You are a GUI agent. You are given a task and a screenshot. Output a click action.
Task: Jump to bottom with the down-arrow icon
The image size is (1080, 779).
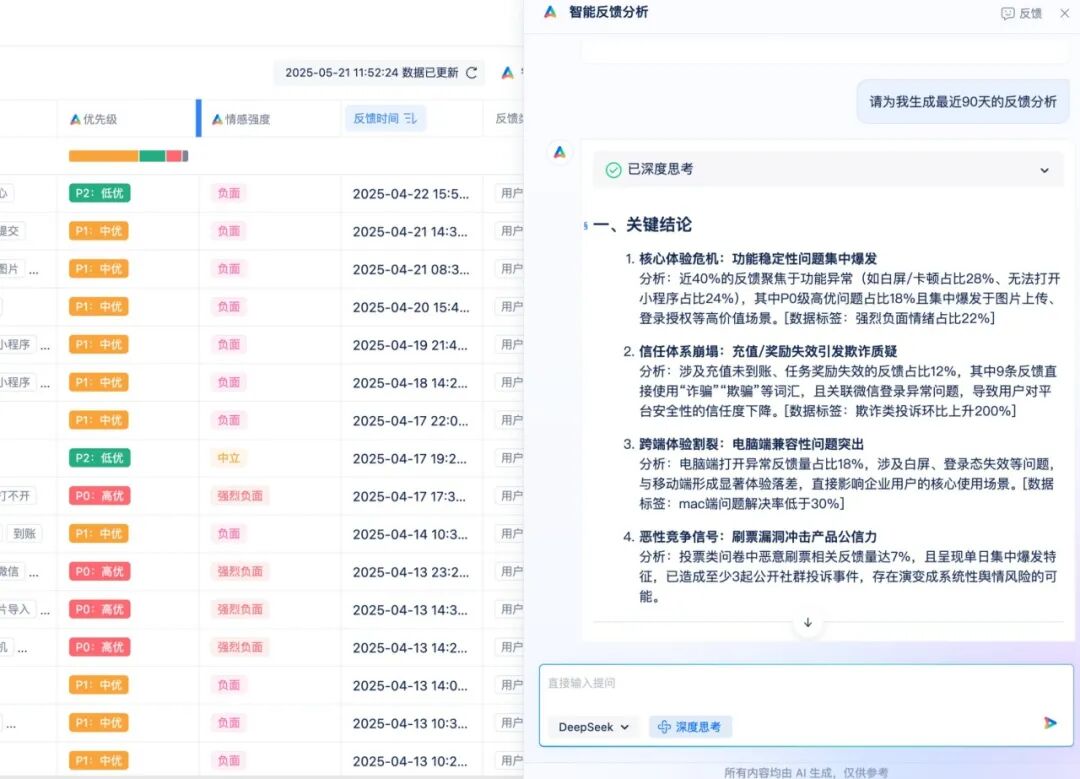[808, 623]
